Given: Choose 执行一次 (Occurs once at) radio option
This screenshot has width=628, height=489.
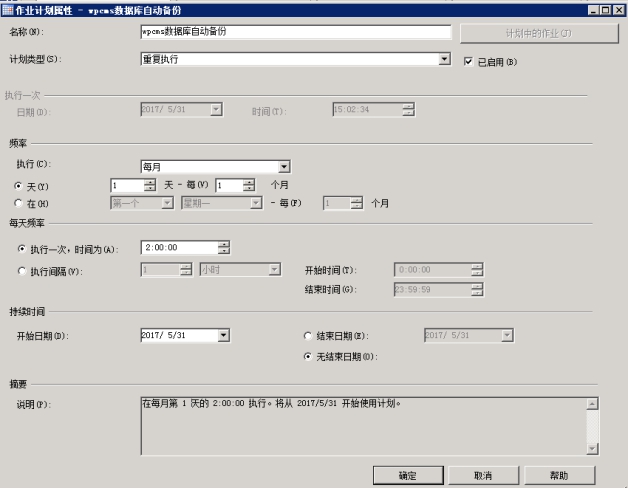Looking at the screenshot, I should coord(20,248).
